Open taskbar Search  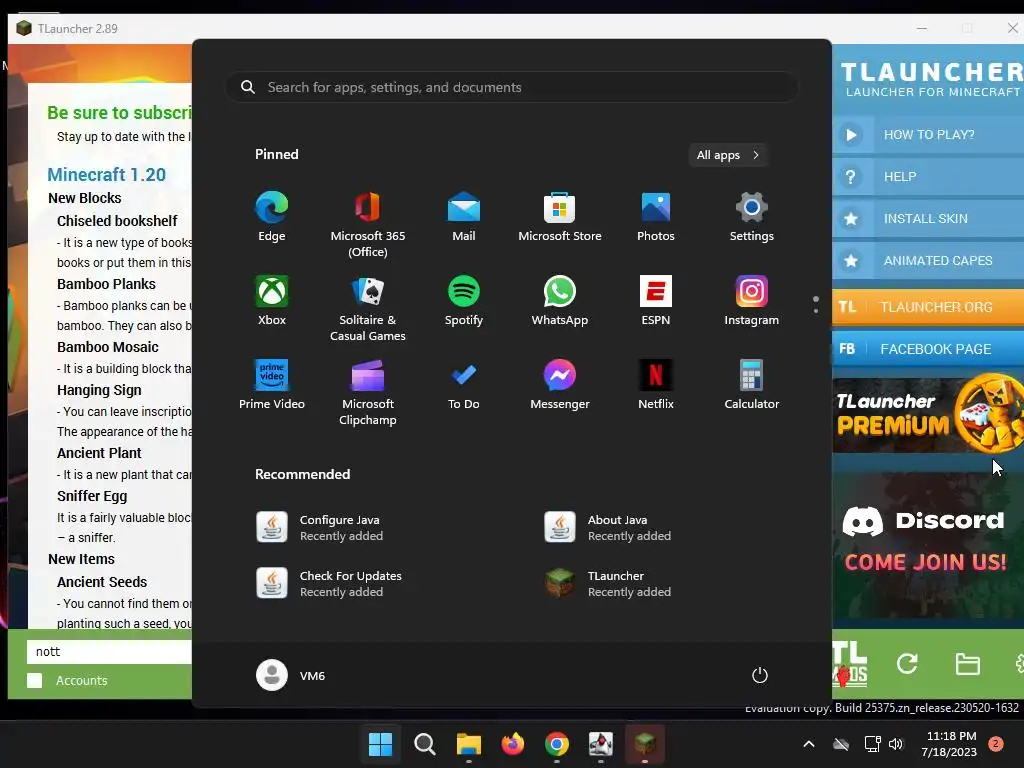click(x=424, y=744)
